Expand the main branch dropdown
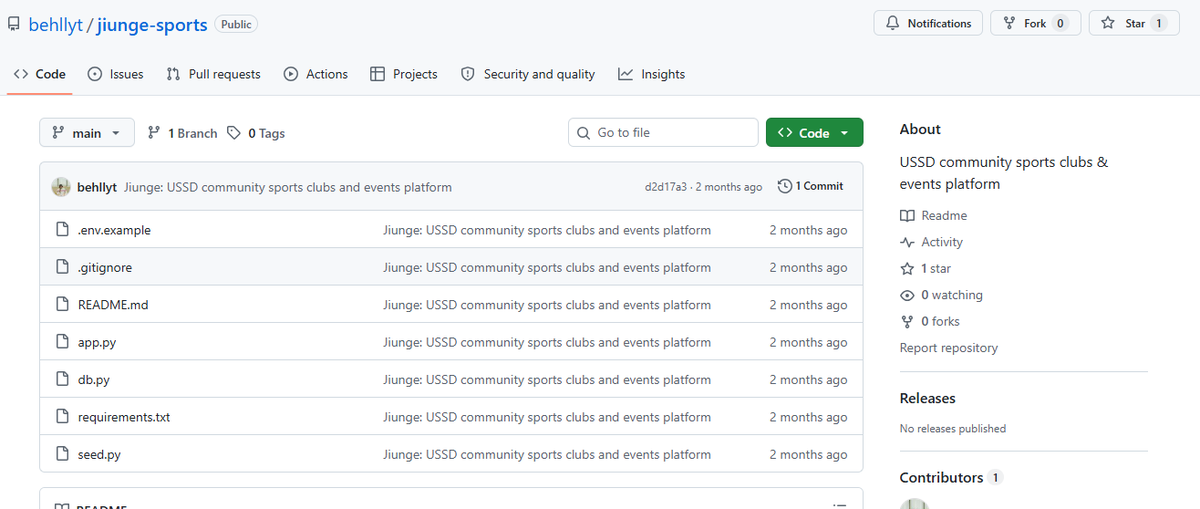 click(86, 133)
